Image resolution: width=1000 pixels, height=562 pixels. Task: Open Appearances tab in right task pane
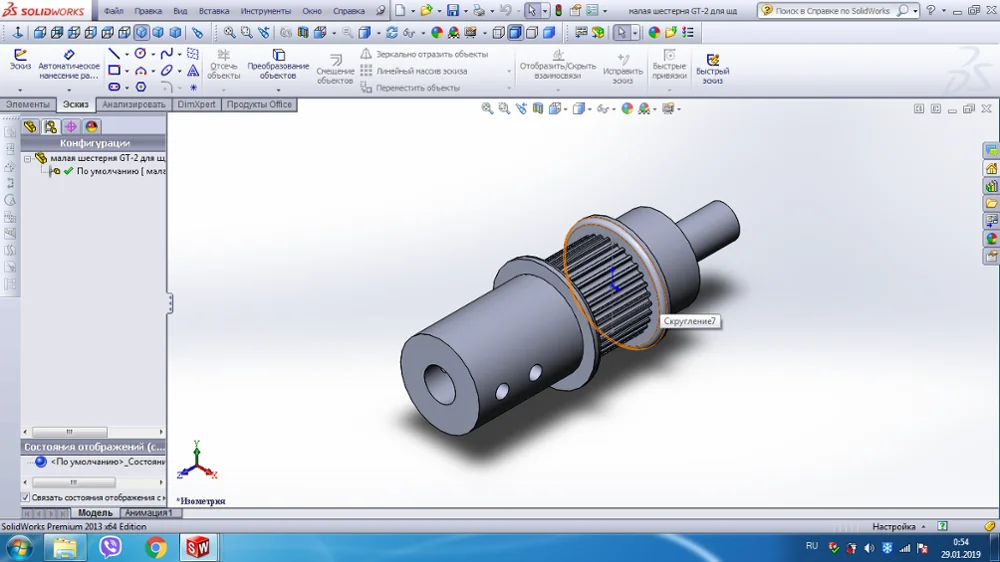pyautogui.click(x=991, y=239)
